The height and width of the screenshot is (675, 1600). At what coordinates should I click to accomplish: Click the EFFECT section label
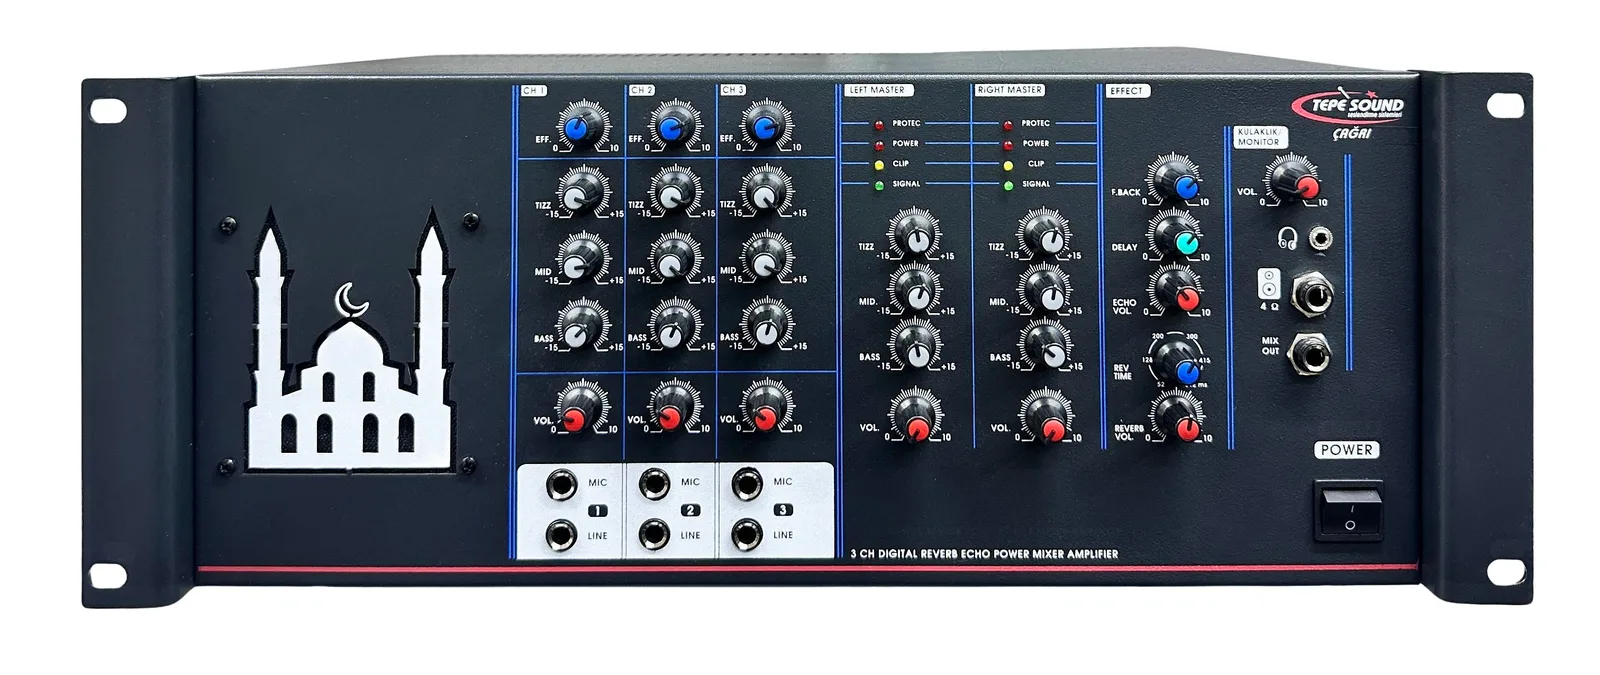pos(1128,91)
